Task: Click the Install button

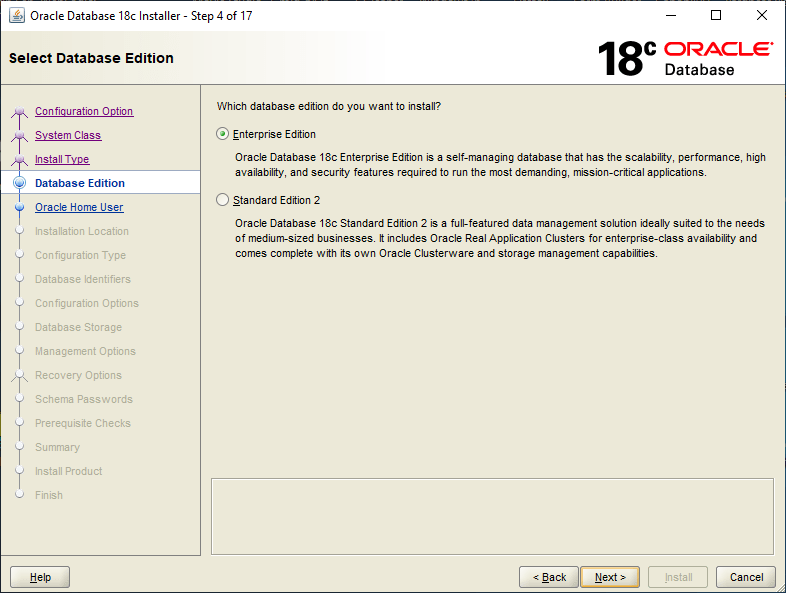Action: tap(678, 577)
